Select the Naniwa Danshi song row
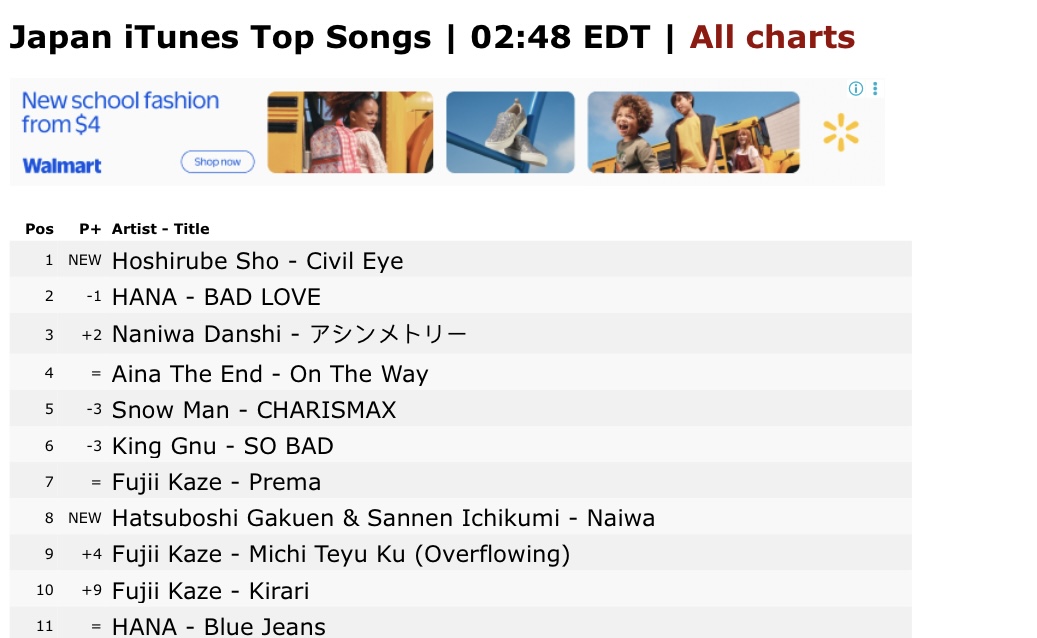The image size is (1037, 638). point(460,333)
